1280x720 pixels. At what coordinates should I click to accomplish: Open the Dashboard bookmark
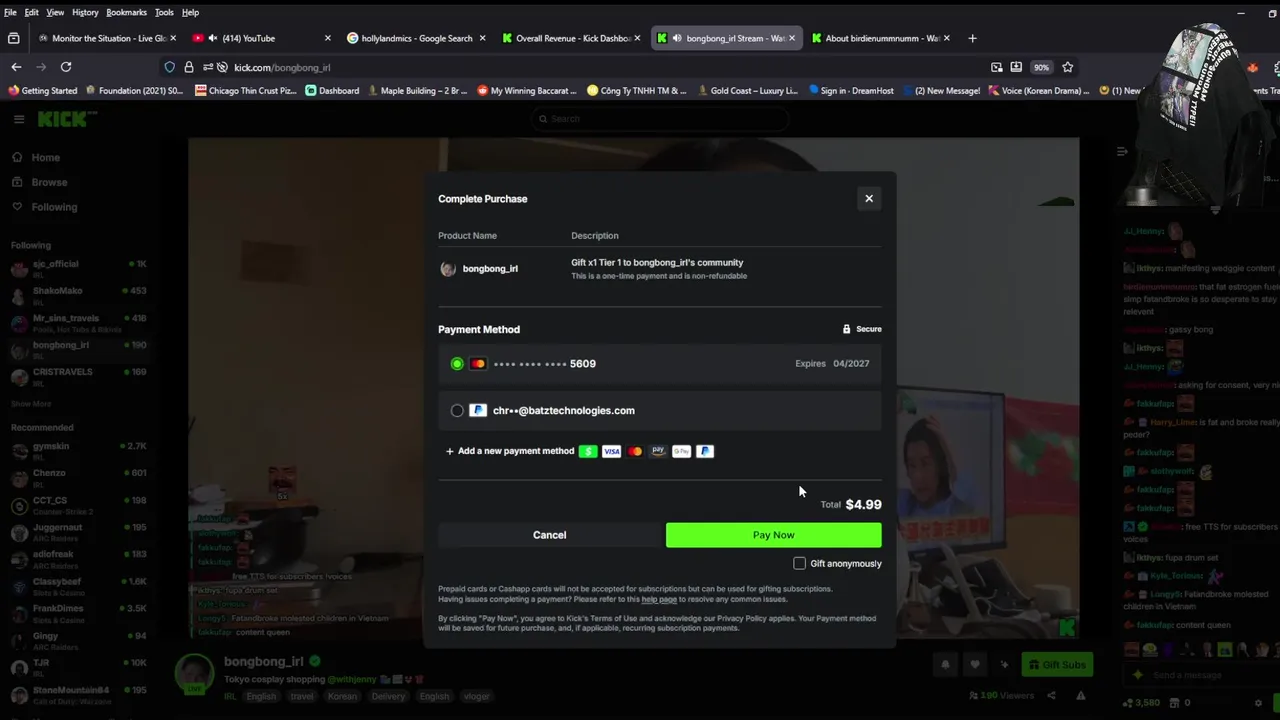coord(332,91)
